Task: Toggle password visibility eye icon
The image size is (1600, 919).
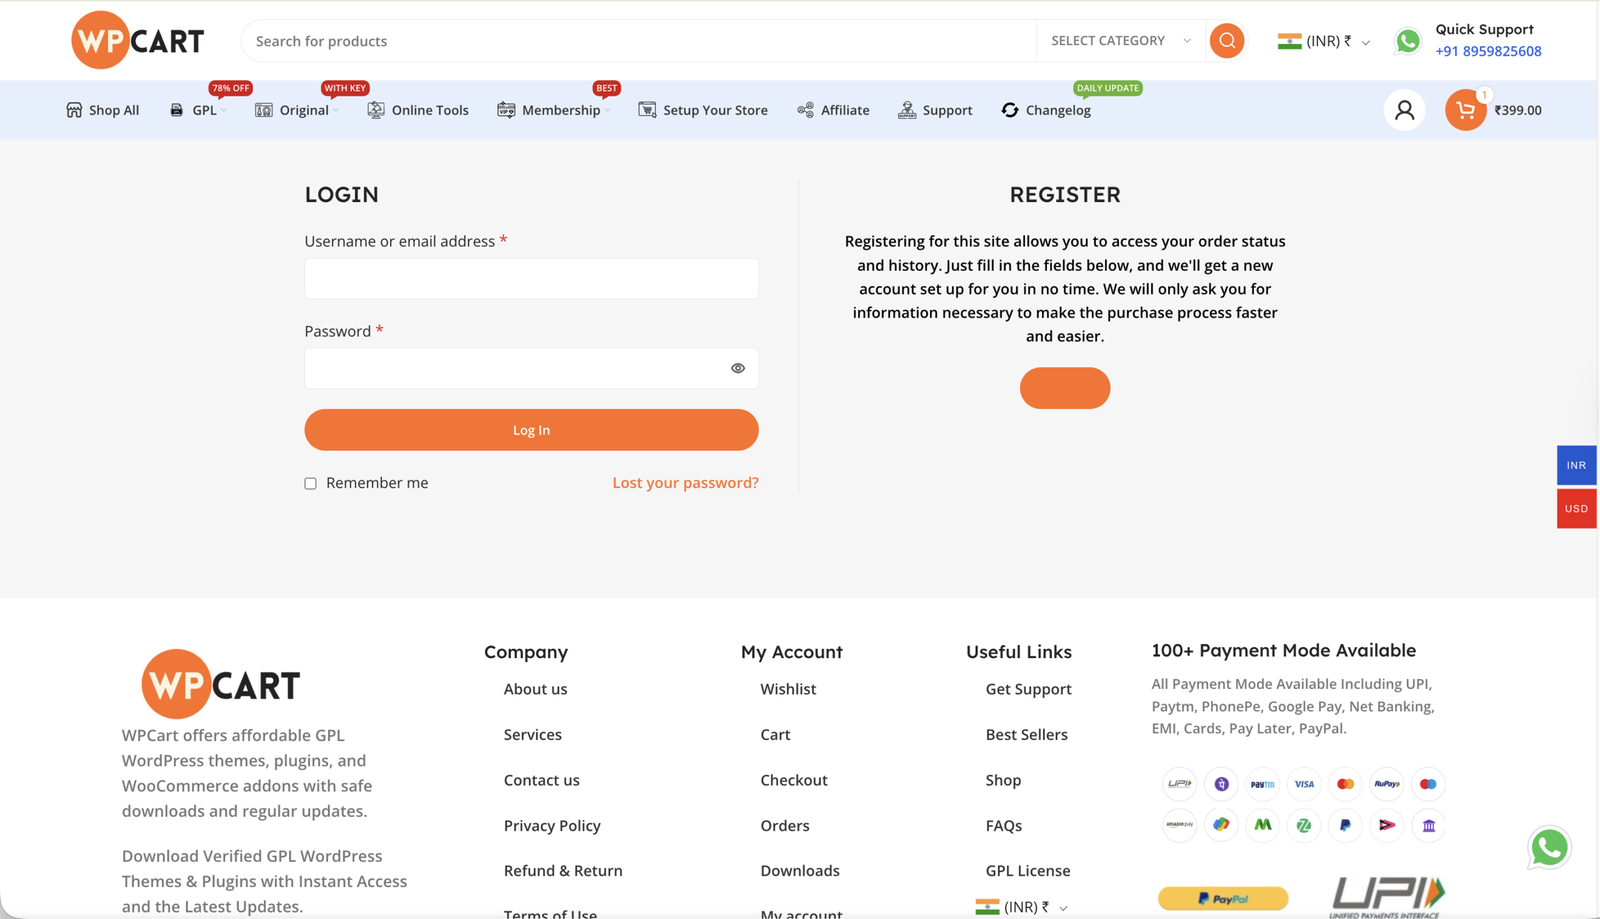Action: coord(738,368)
